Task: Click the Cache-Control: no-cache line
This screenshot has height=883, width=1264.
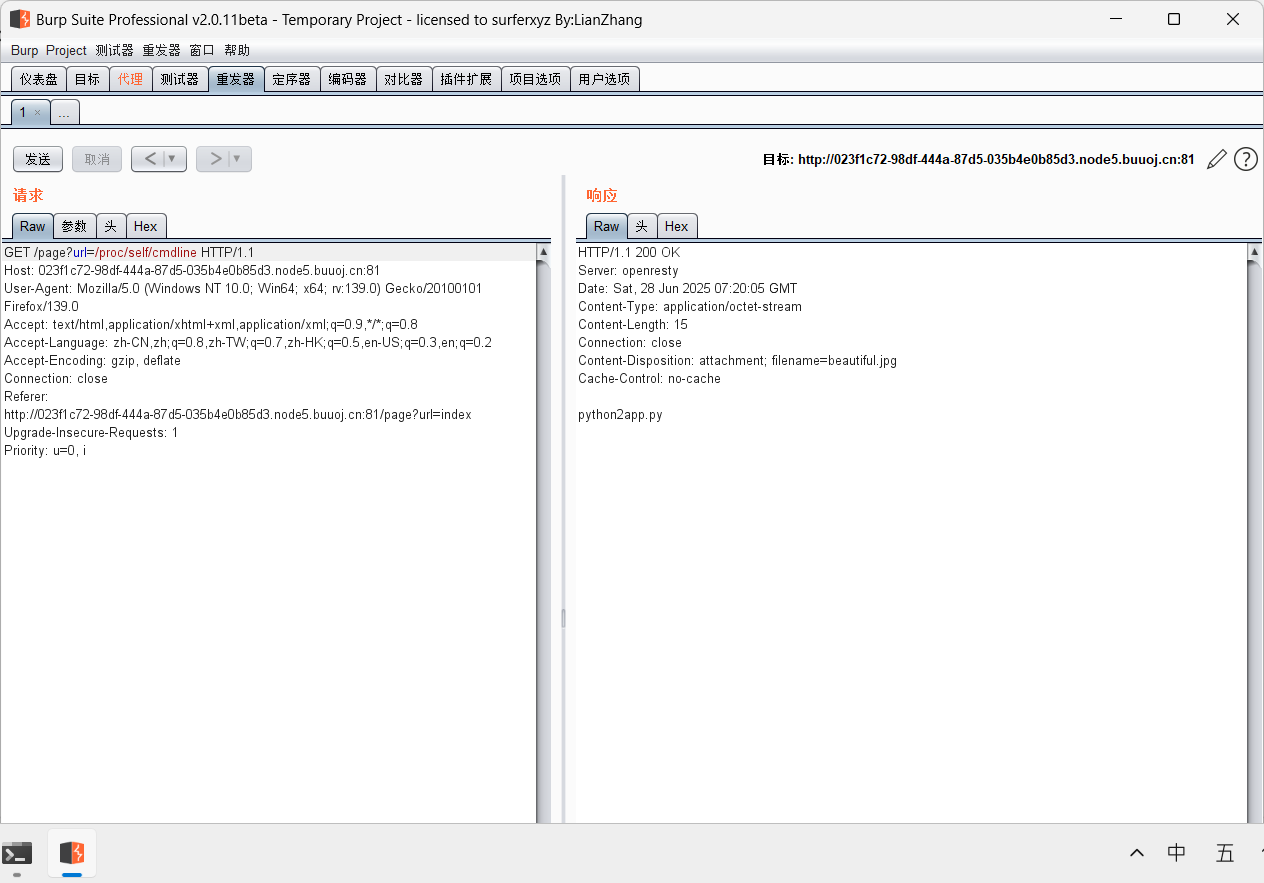Action: tap(649, 378)
